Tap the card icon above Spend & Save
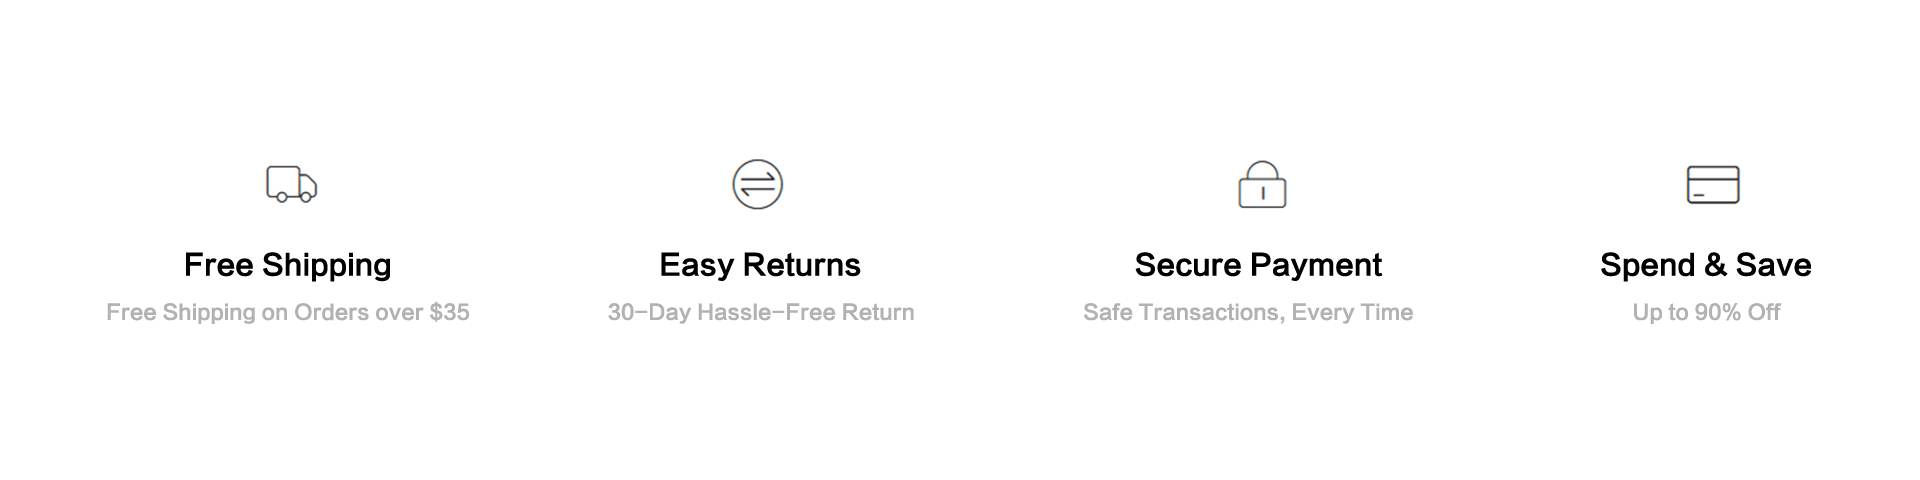The width and height of the screenshot is (1920, 480). 1712,185
